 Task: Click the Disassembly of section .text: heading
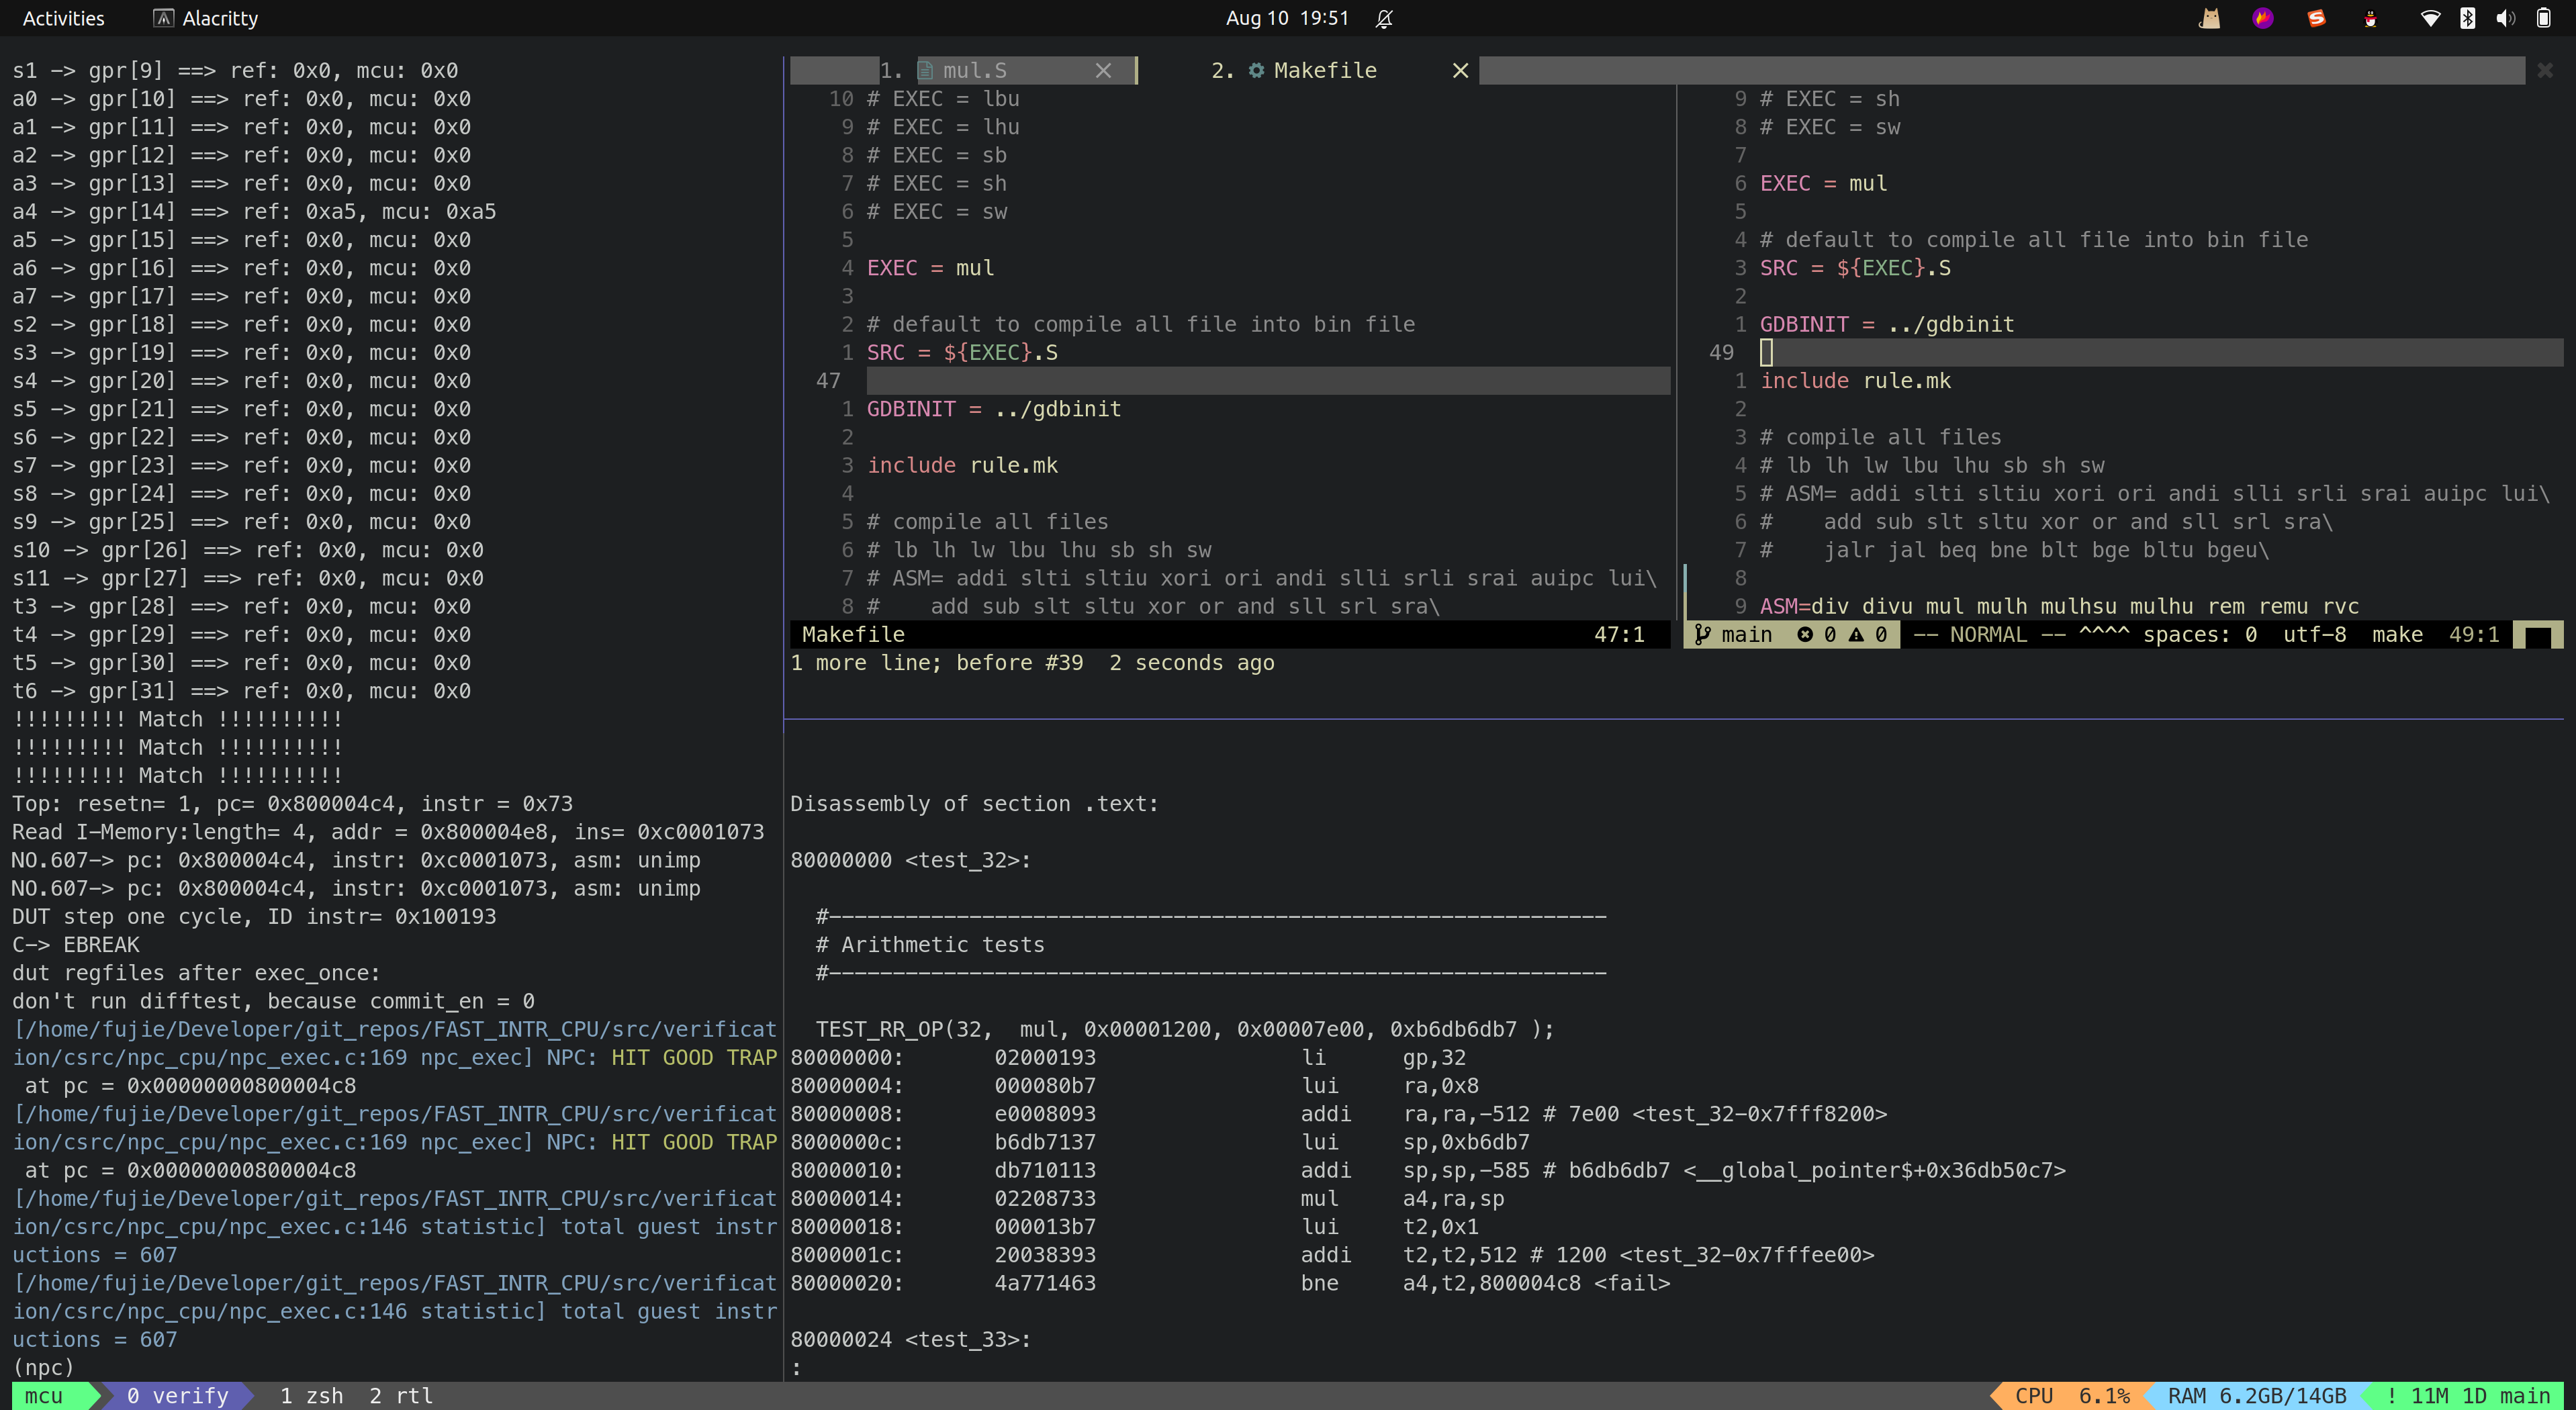point(974,804)
